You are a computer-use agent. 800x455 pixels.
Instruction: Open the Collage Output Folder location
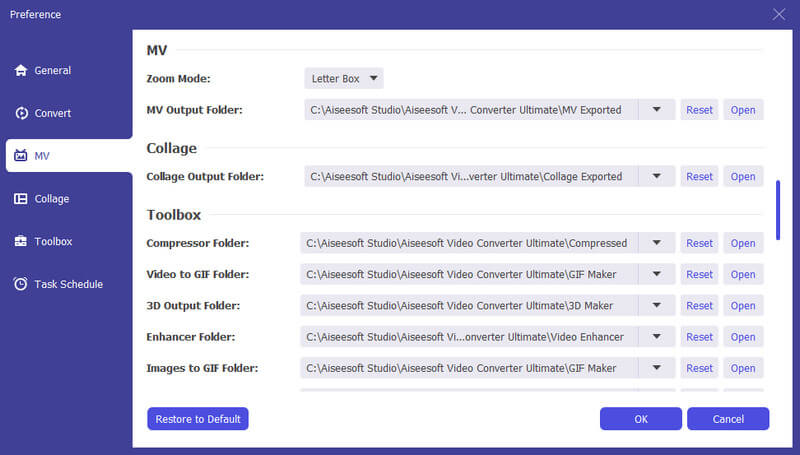point(743,176)
